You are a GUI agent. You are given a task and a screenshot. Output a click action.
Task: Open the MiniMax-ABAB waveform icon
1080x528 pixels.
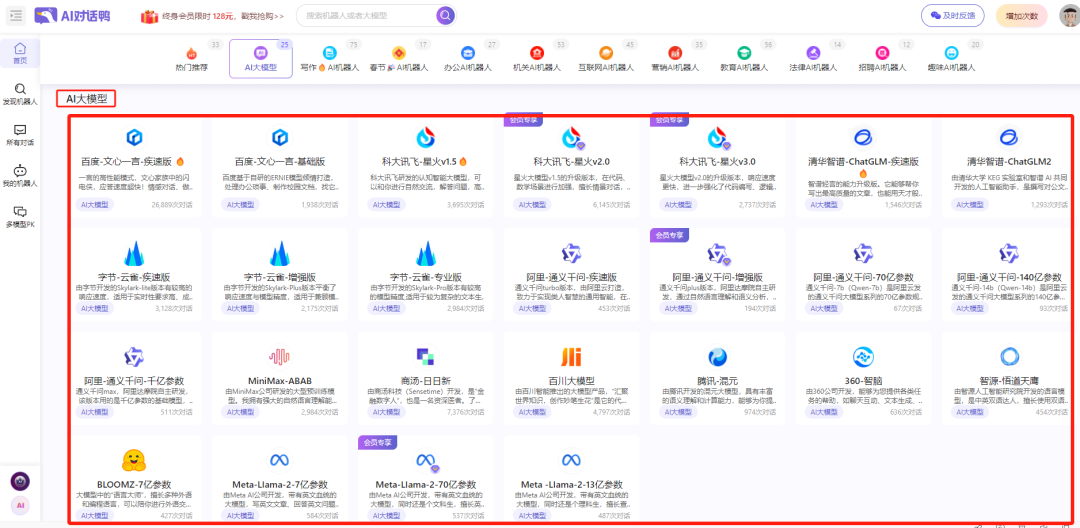(279, 356)
